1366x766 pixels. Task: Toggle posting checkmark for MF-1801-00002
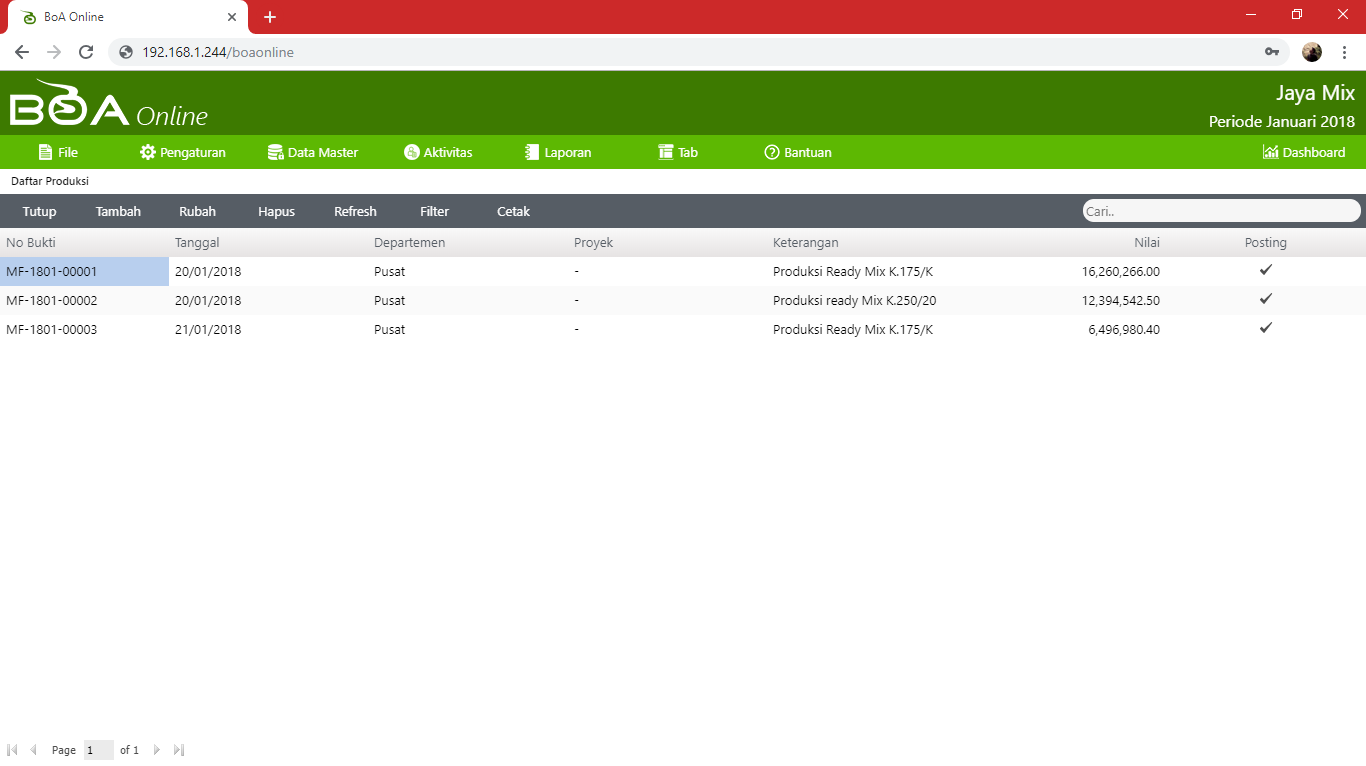(1265, 299)
